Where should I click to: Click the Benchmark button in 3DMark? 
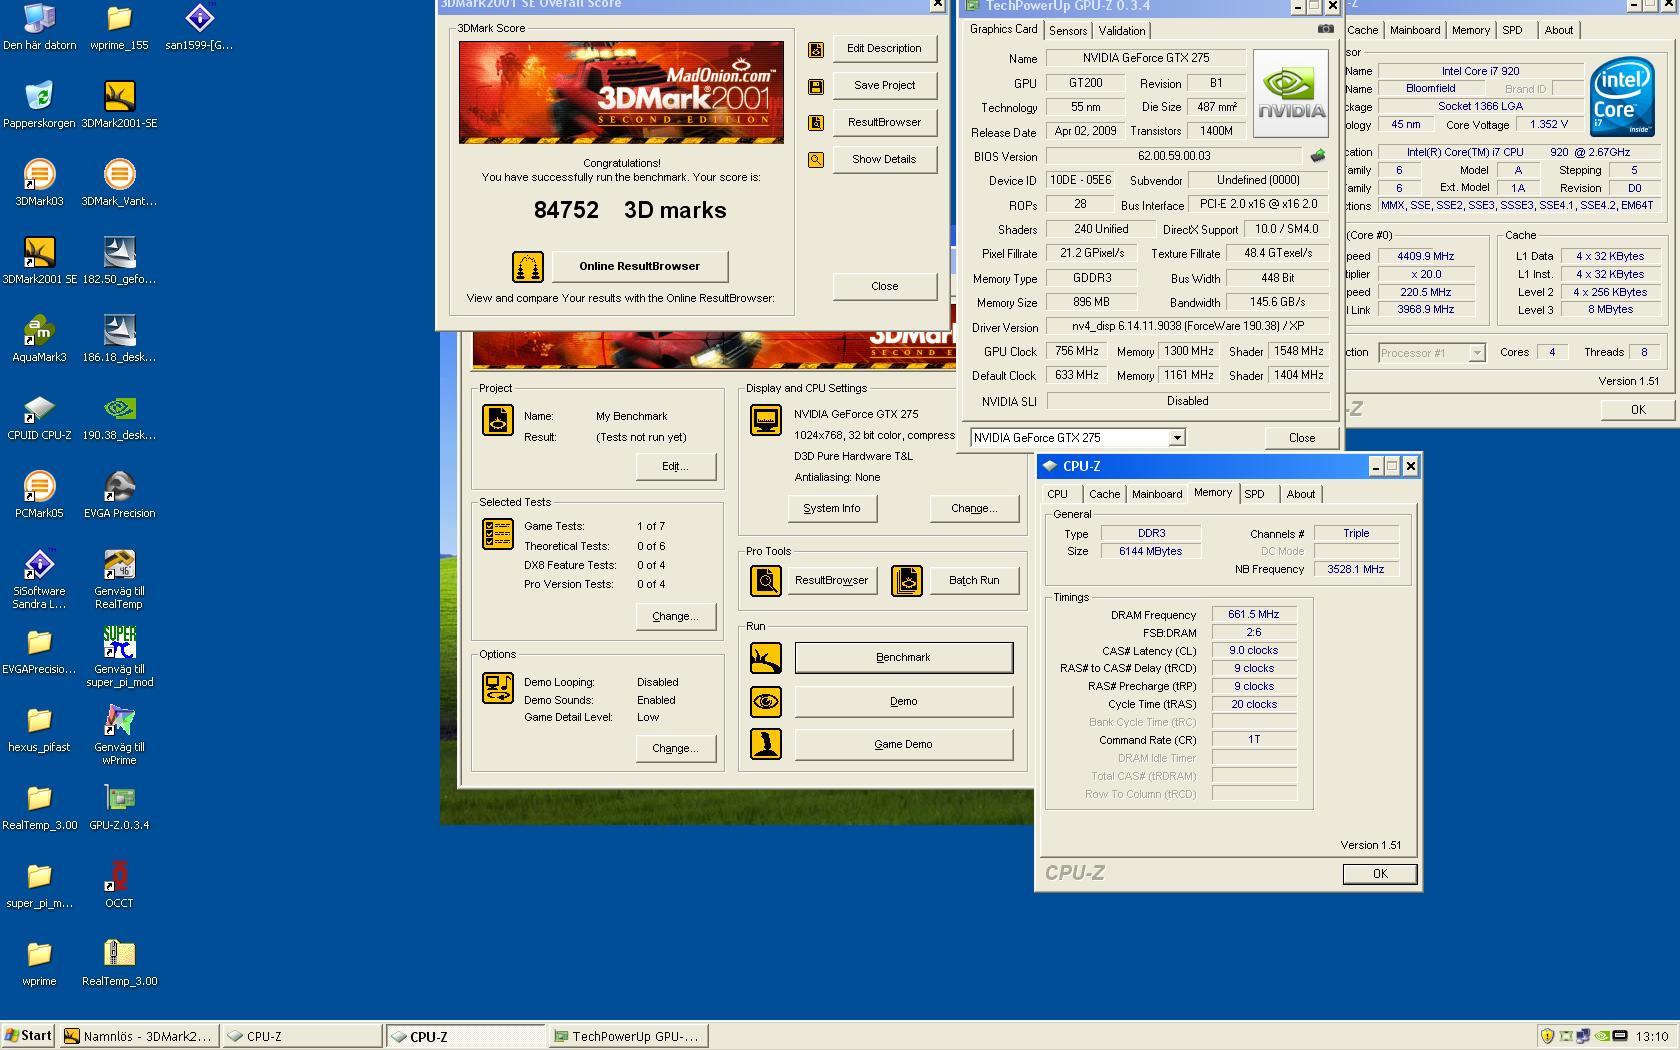903,657
